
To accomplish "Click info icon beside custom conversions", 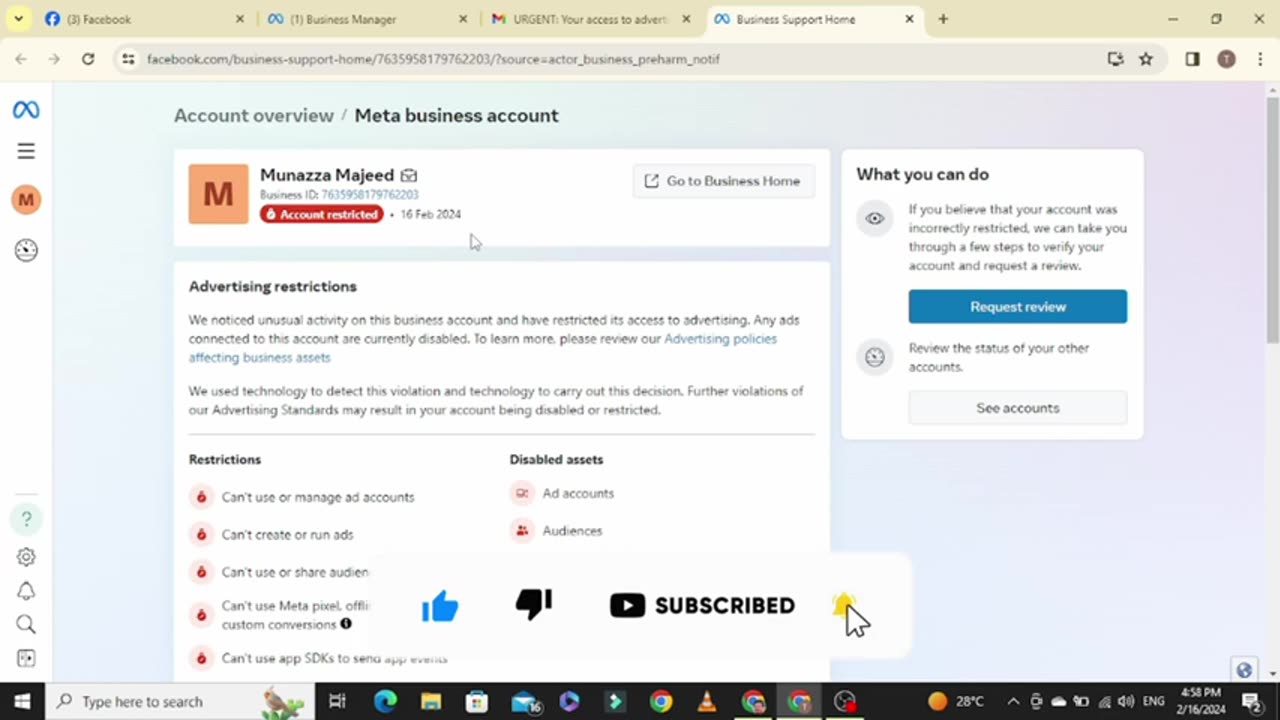I will tap(346, 624).
